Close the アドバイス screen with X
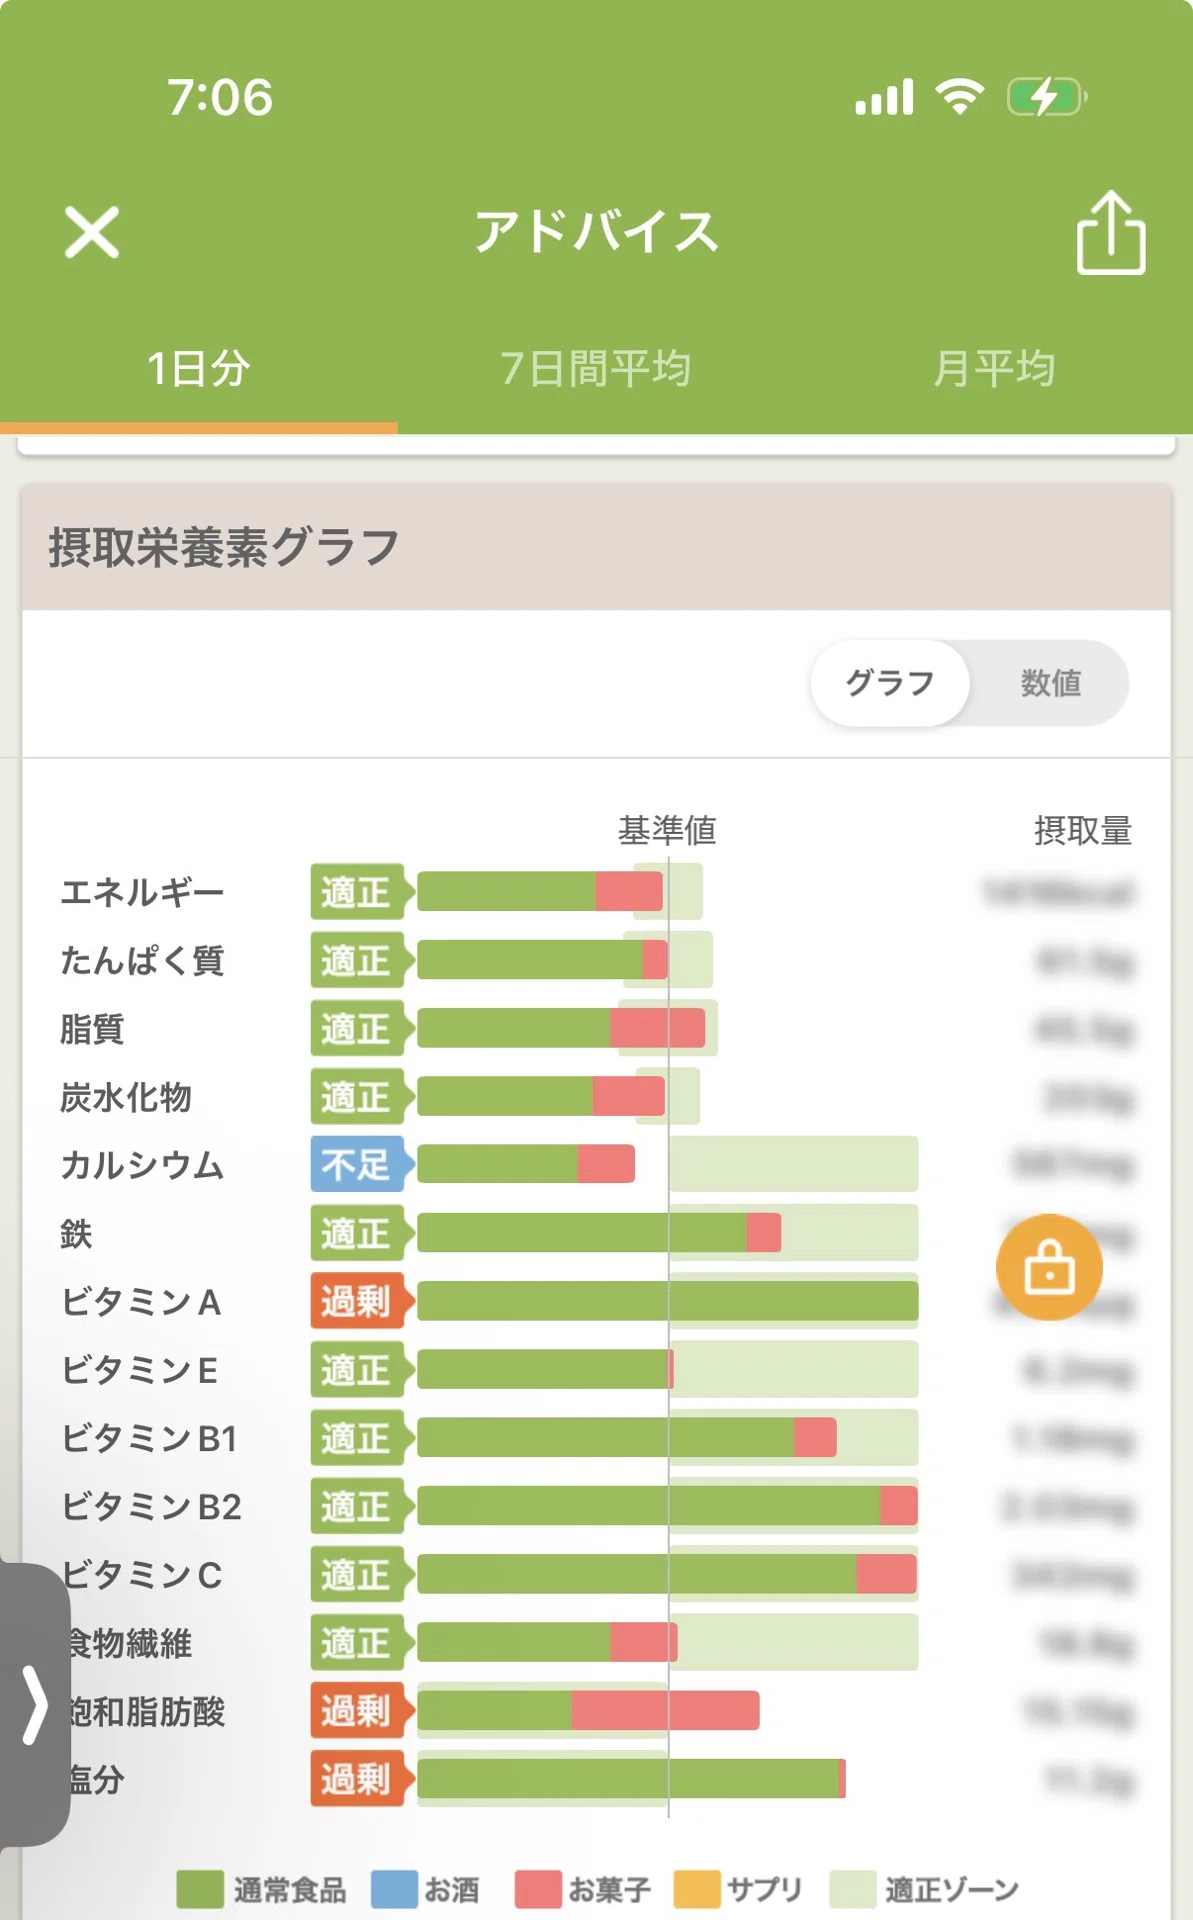The image size is (1193, 1920). (92, 232)
